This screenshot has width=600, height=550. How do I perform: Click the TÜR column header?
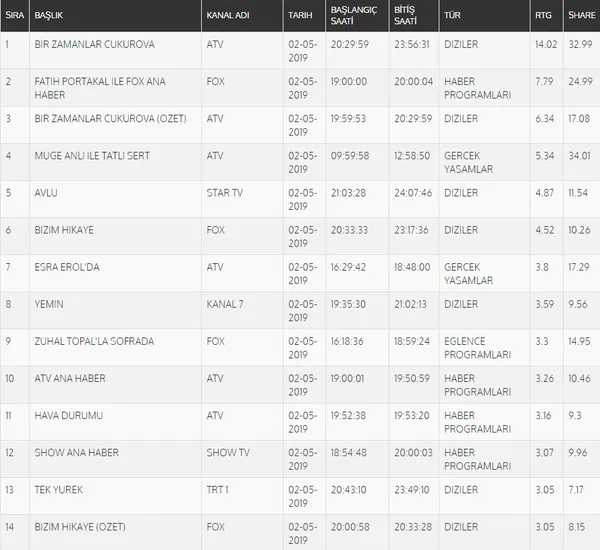pos(484,15)
